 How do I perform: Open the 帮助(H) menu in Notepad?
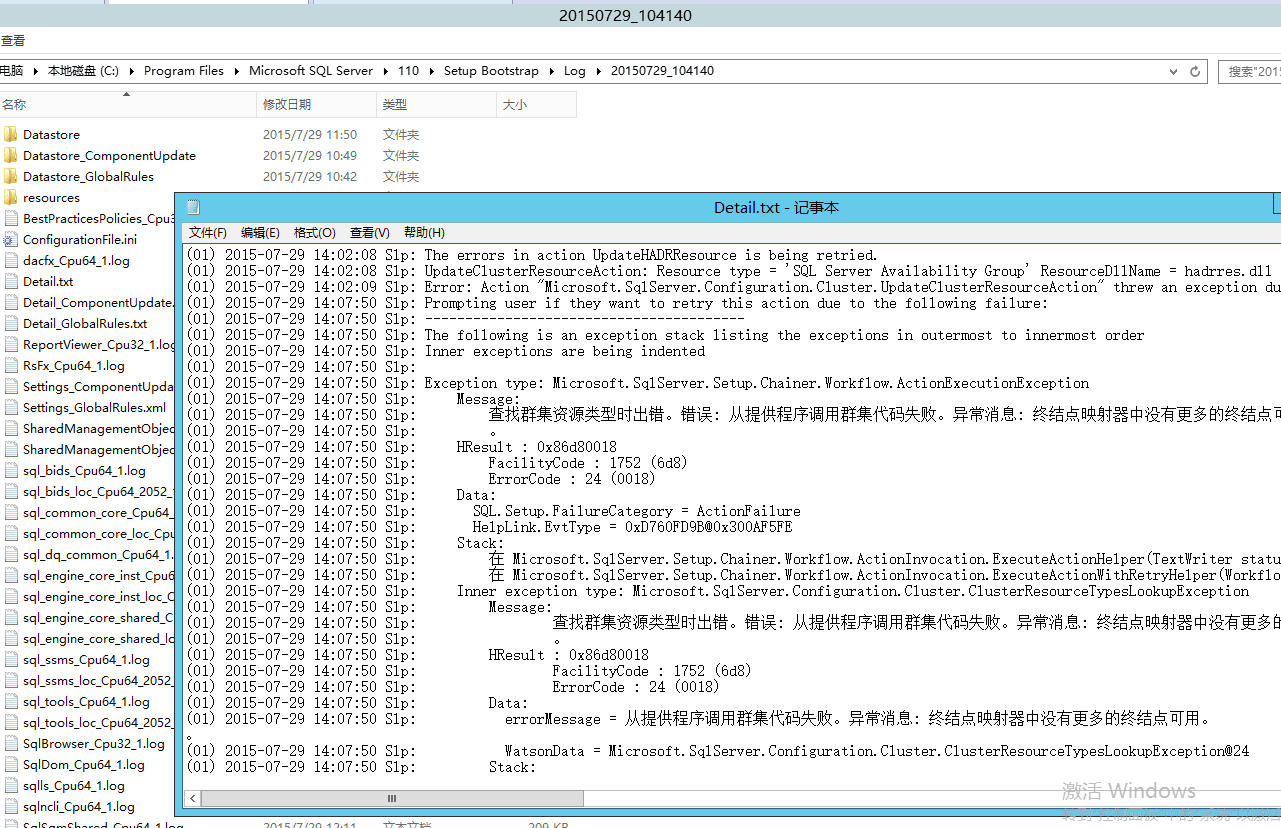[x=424, y=232]
